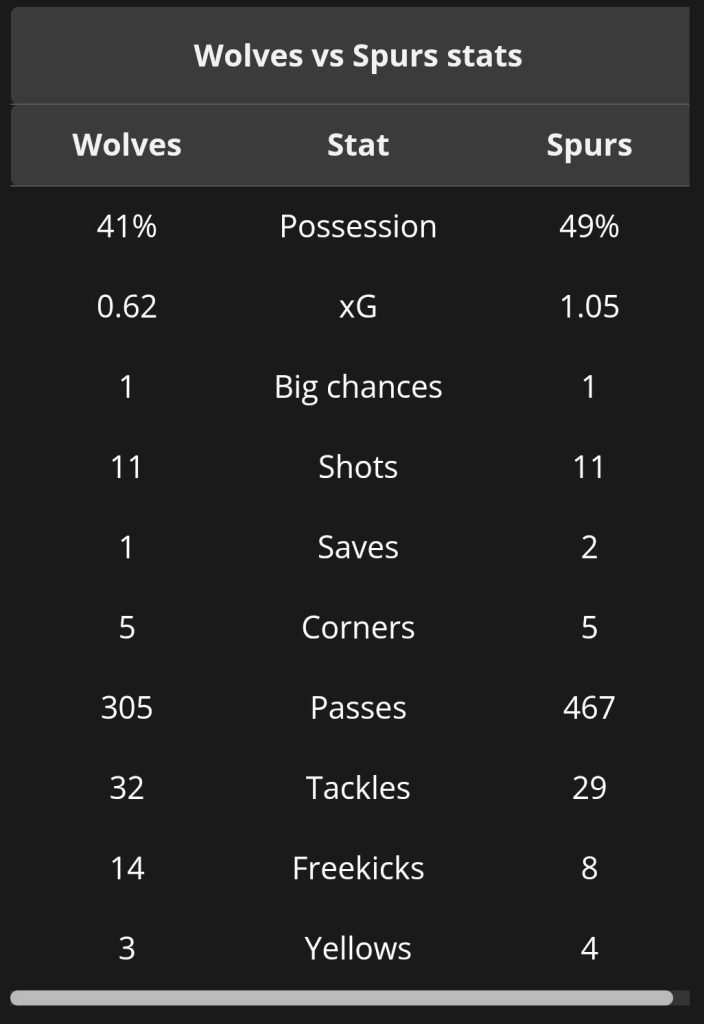Click the Big chances row label
Image resolution: width=704 pixels, height=1024 pixels.
pos(358,387)
